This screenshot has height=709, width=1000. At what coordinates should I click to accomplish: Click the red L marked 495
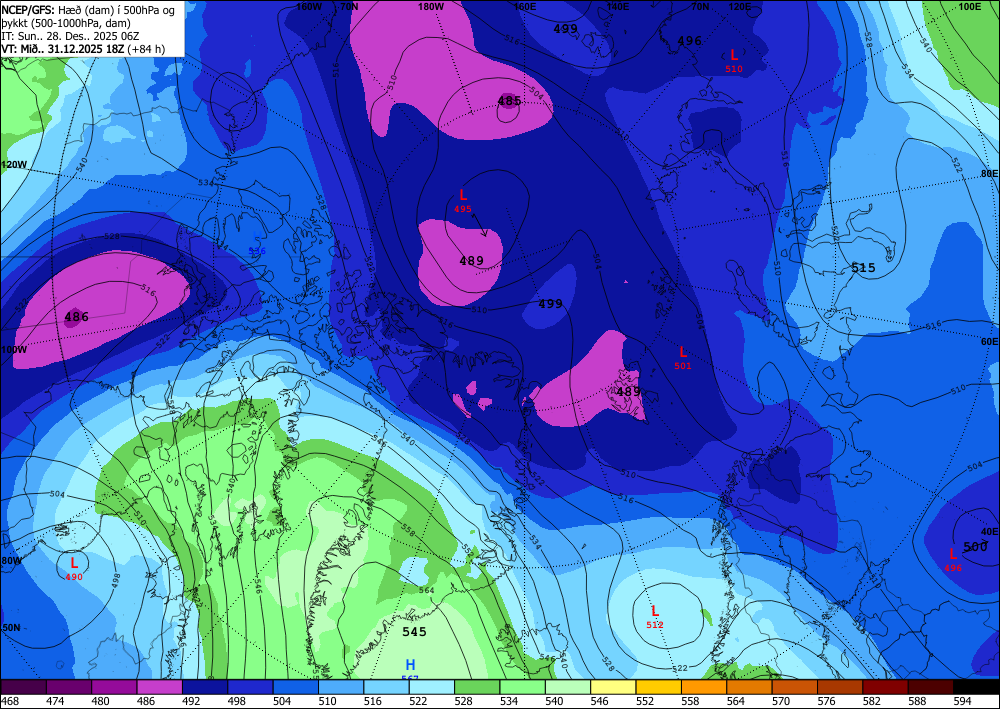pyautogui.click(x=463, y=196)
